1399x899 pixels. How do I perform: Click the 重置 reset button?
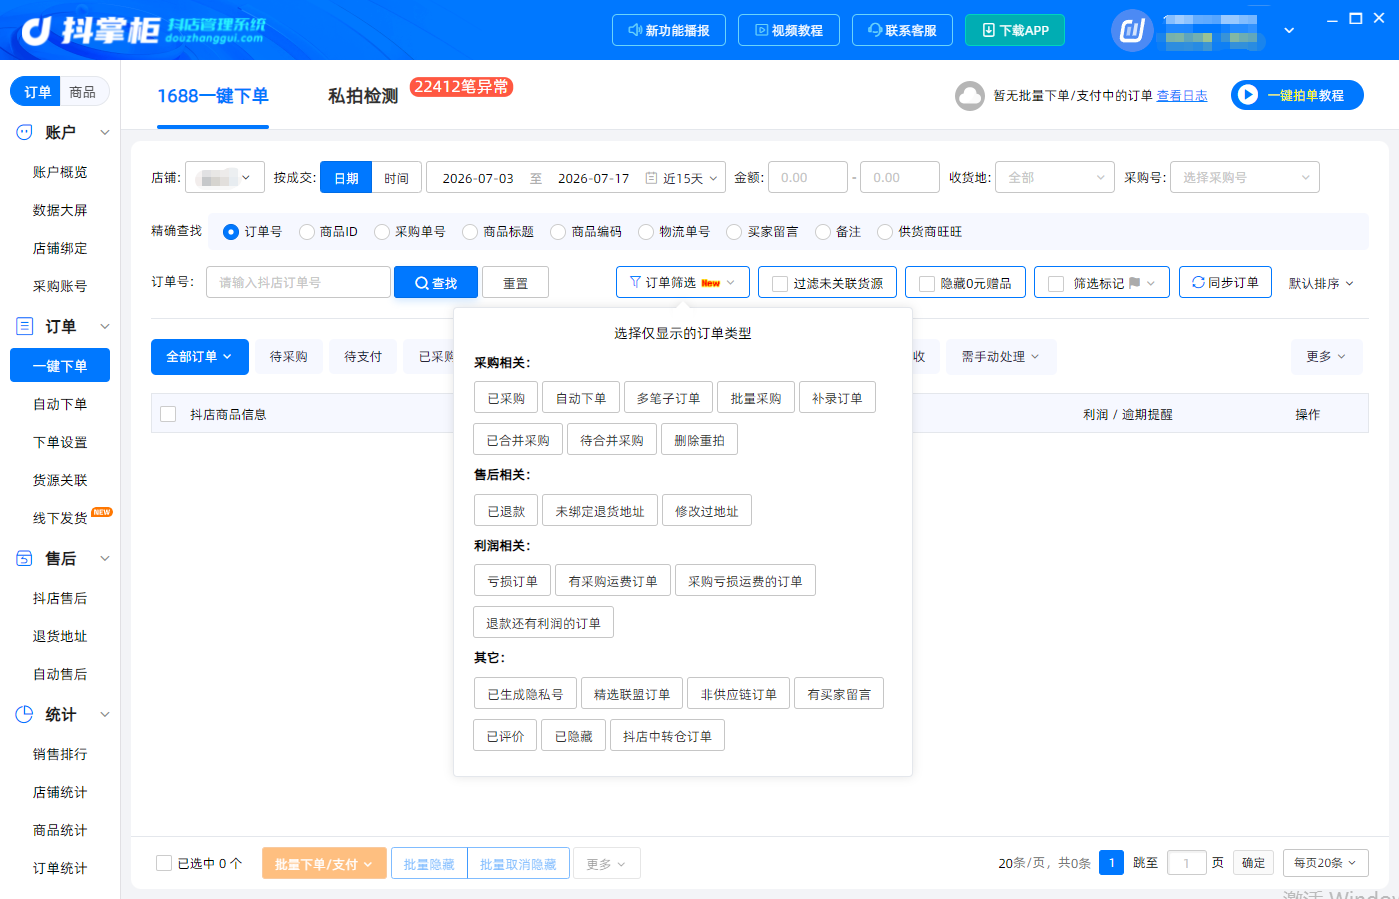[515, 283]
